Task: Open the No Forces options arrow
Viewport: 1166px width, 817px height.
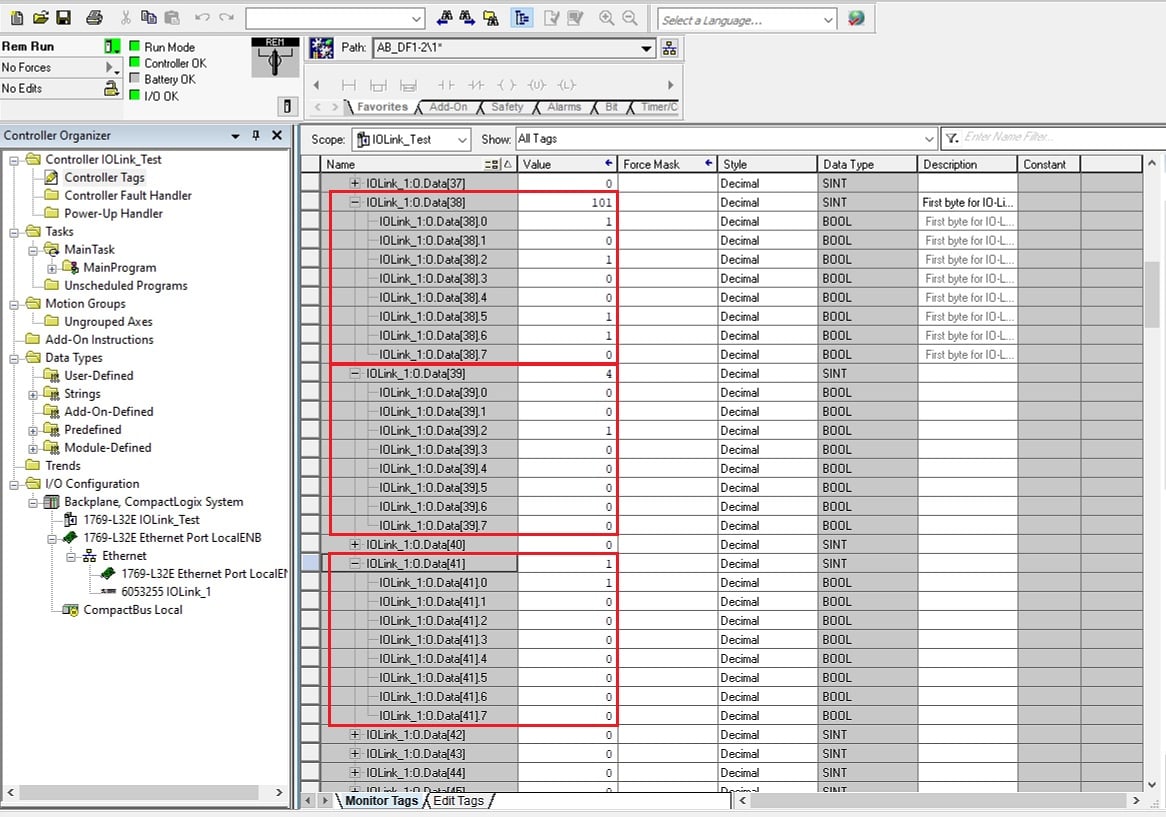Action: 110,66
